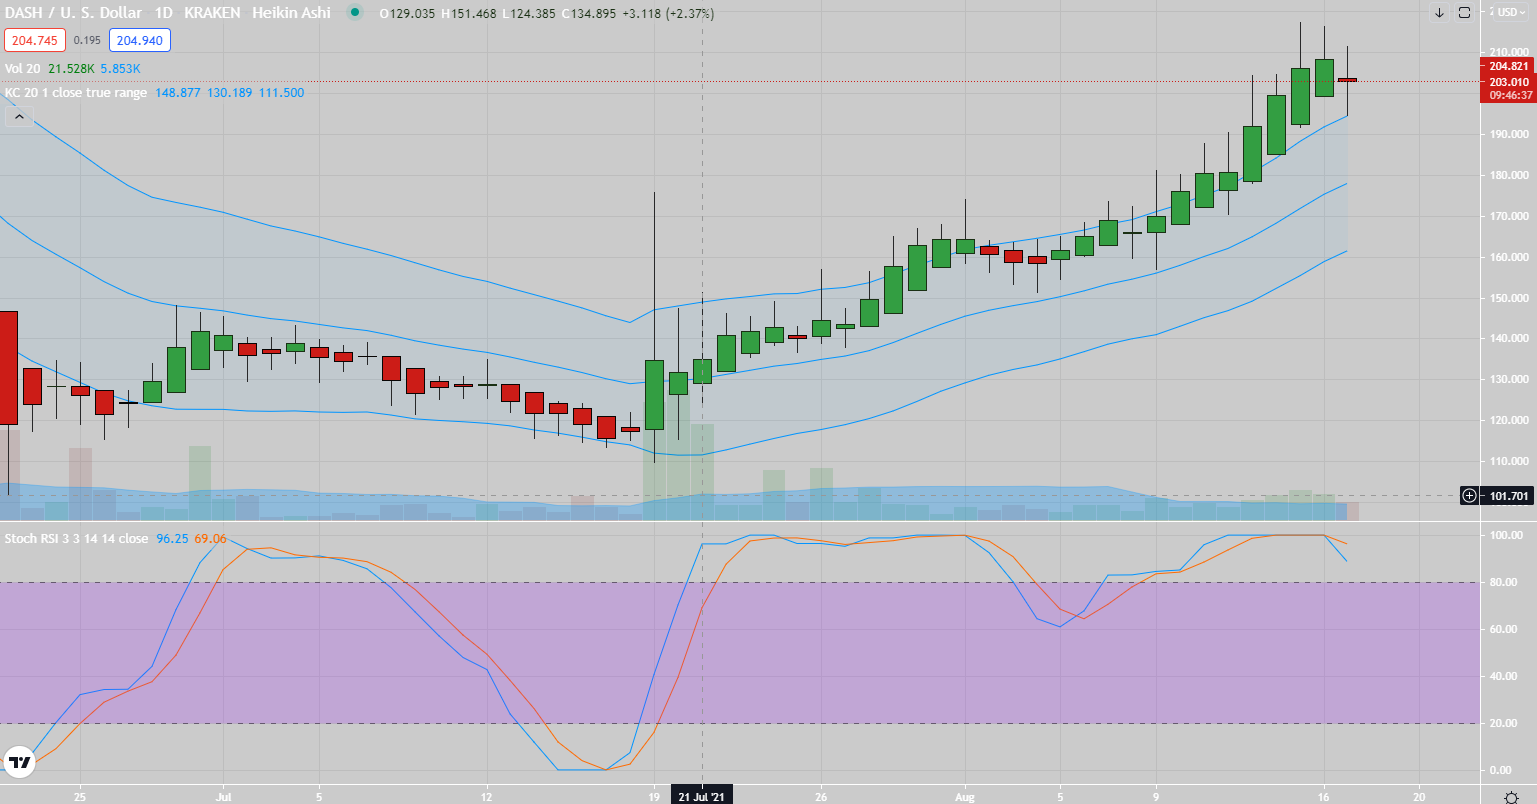Image resolution: width=1537 pixels, height=804 pixels.
Task: Click the Jul label on the time axis
Action: pos(224,797)
